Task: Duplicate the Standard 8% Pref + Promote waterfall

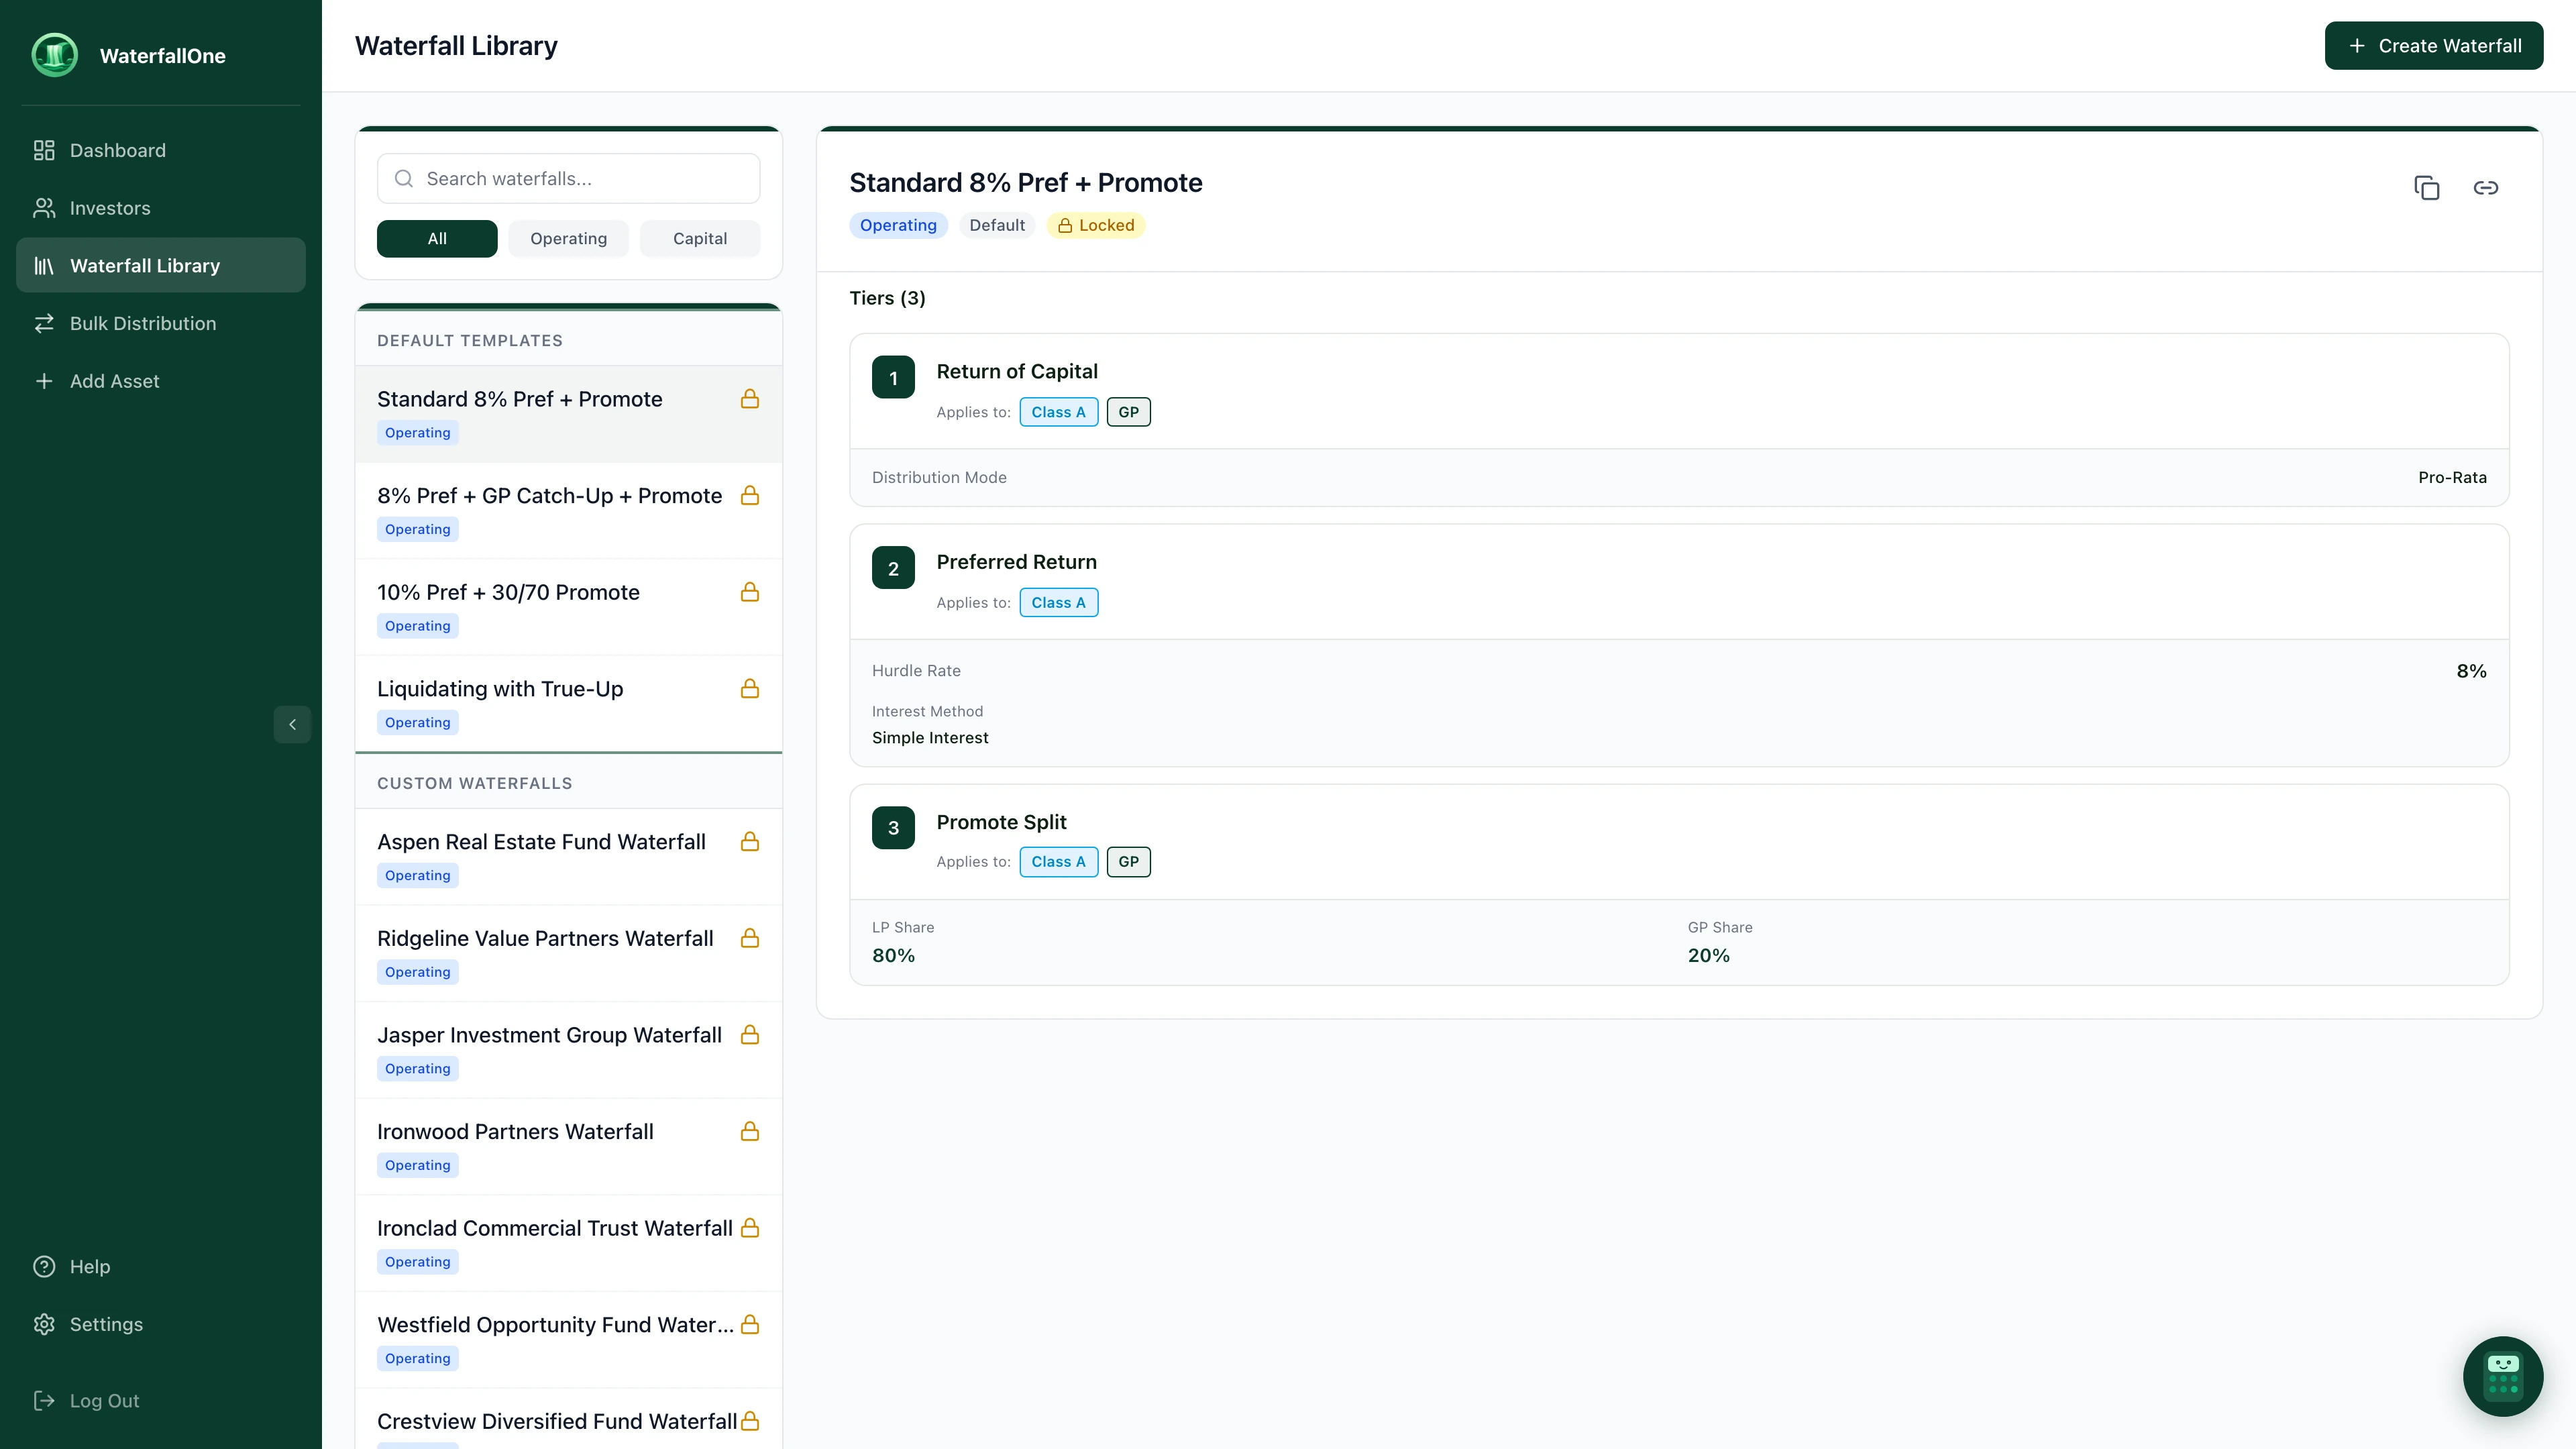Action: pos(2428,188)
